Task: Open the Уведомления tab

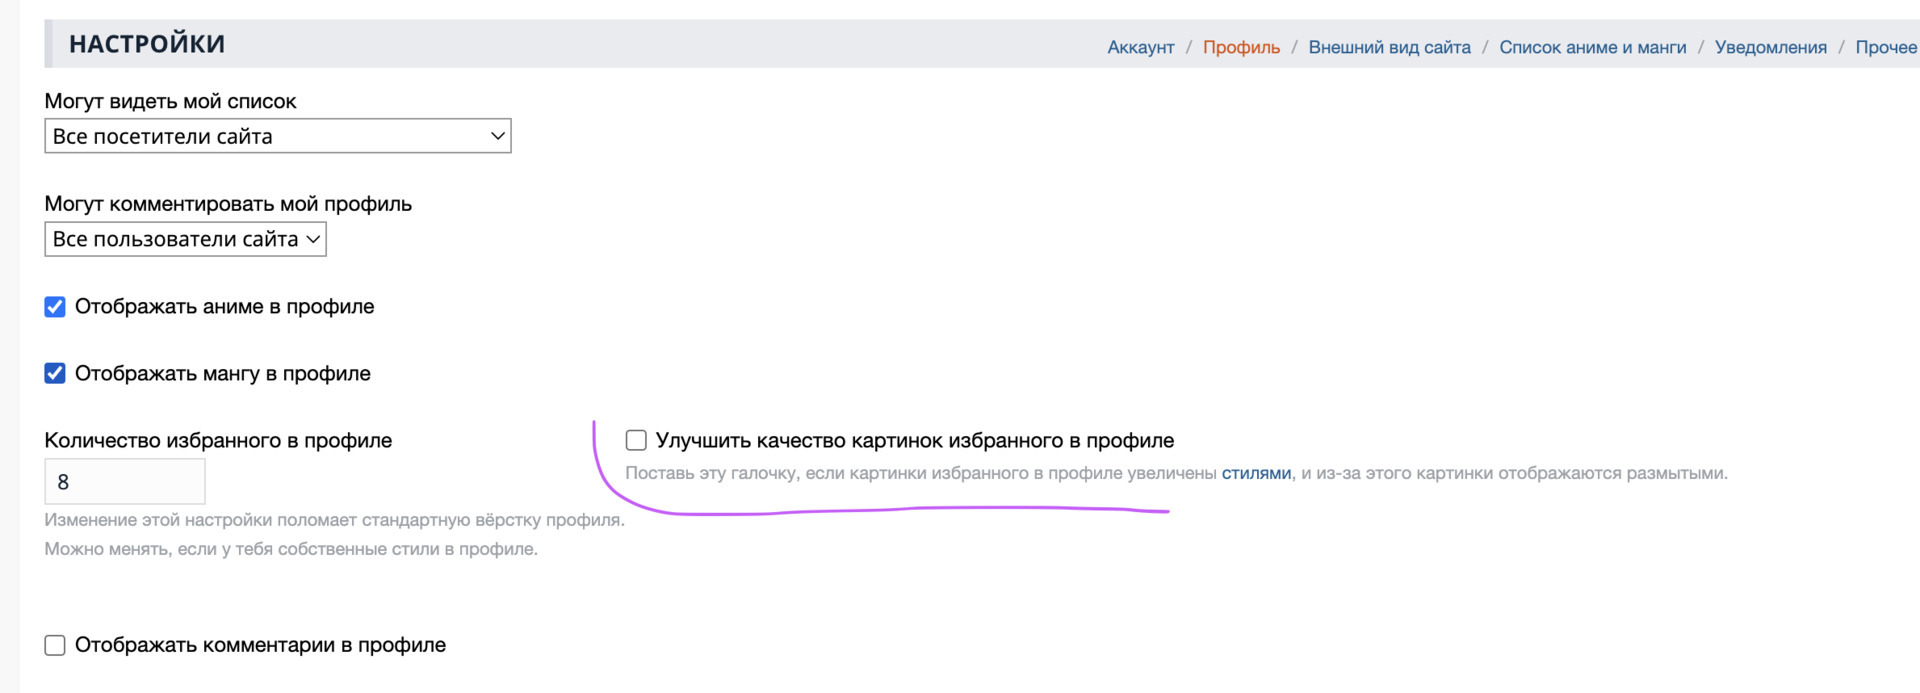Action: pos(1770,47)
